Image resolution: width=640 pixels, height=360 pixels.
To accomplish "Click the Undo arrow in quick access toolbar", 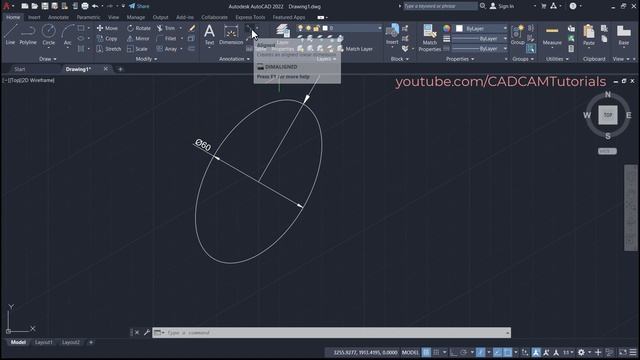I will click(95, 6).
